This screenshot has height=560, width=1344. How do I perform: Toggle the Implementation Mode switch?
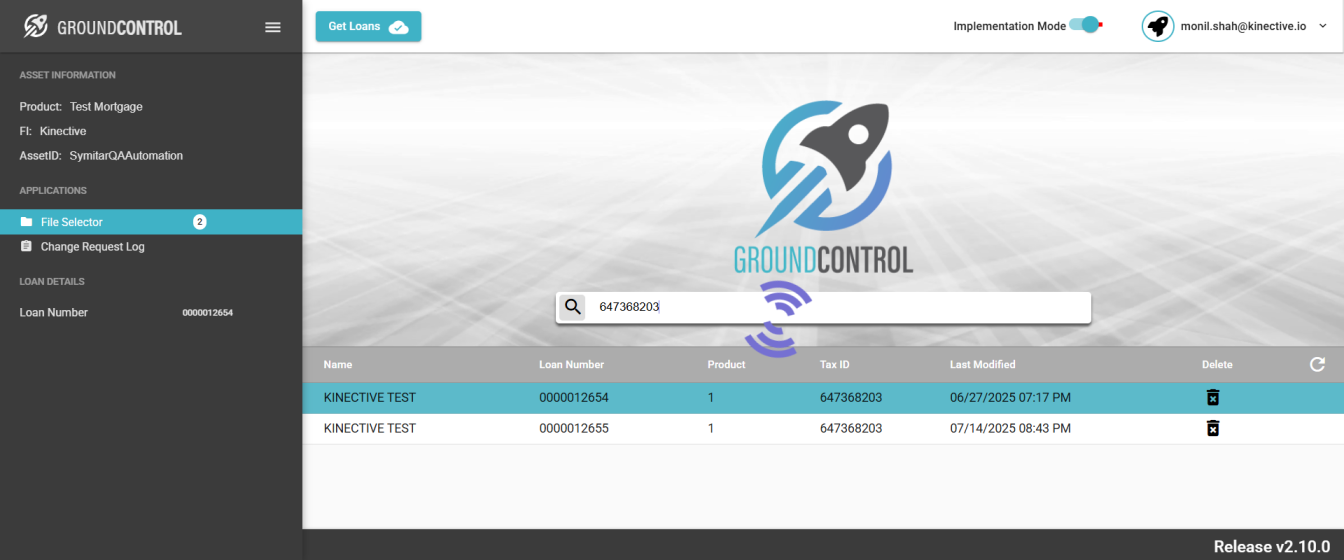tap(1084, 26)
